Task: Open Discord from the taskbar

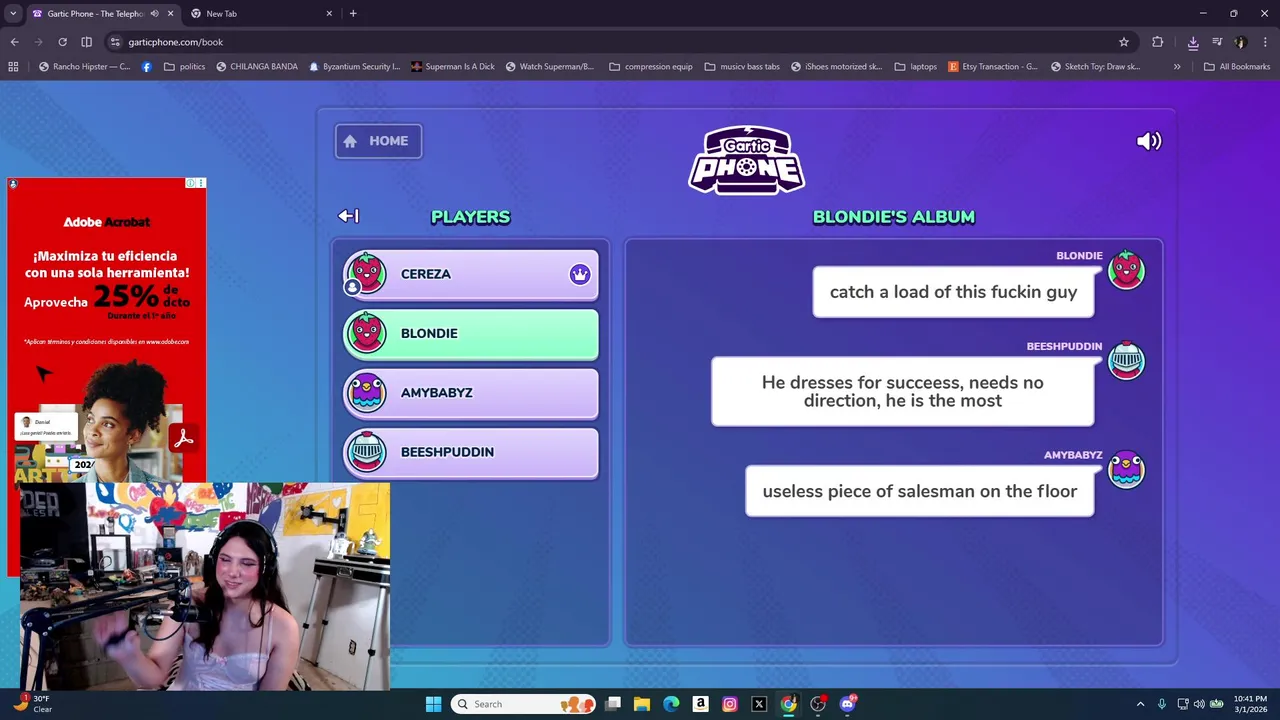Action: pos(848,704)
